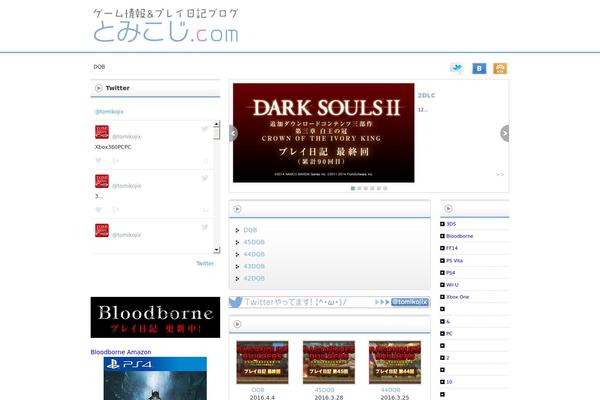This screenshot has width=600, height=400.
Task: Open the 'PS4' category
Action: pyautogui.click(x=450, y=273)
